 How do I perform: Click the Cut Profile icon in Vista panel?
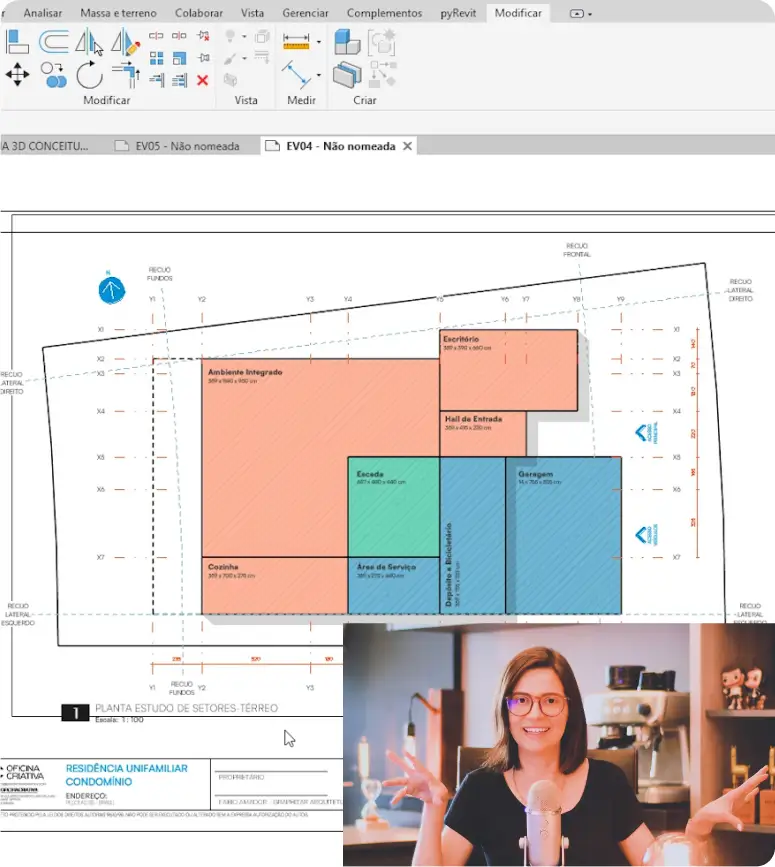point(231,80)
